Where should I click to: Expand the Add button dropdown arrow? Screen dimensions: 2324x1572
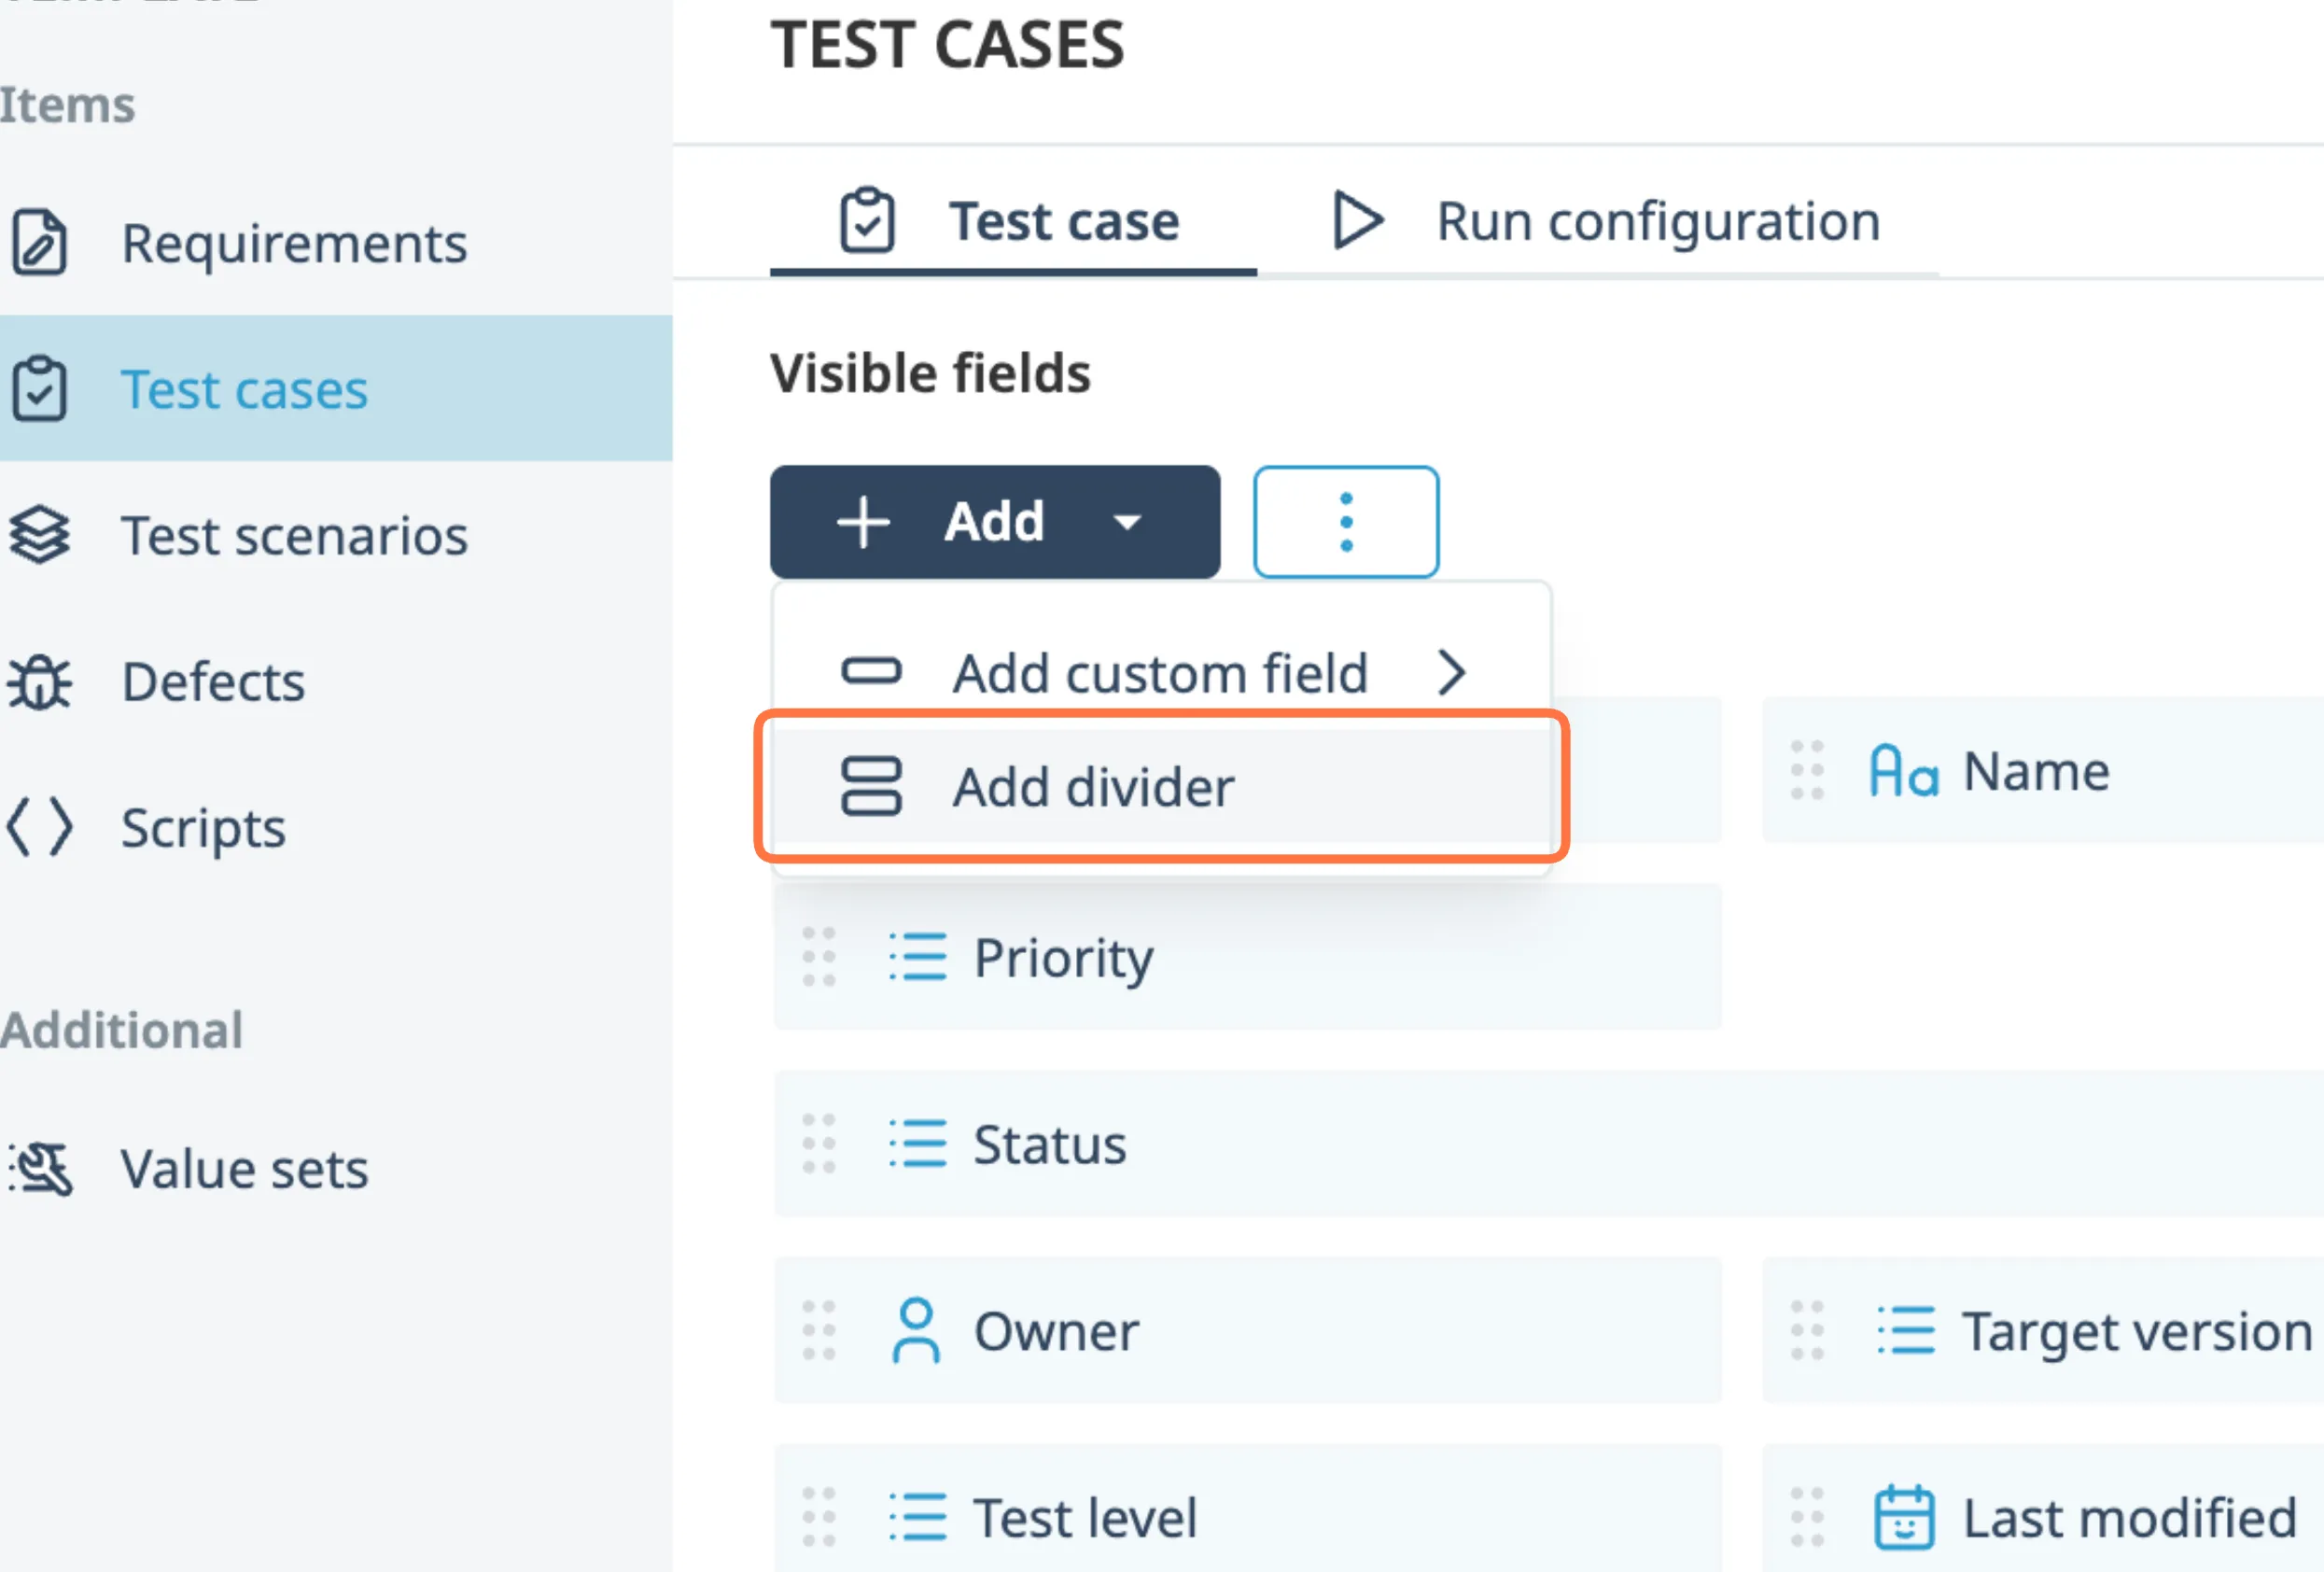[1127, 522]
